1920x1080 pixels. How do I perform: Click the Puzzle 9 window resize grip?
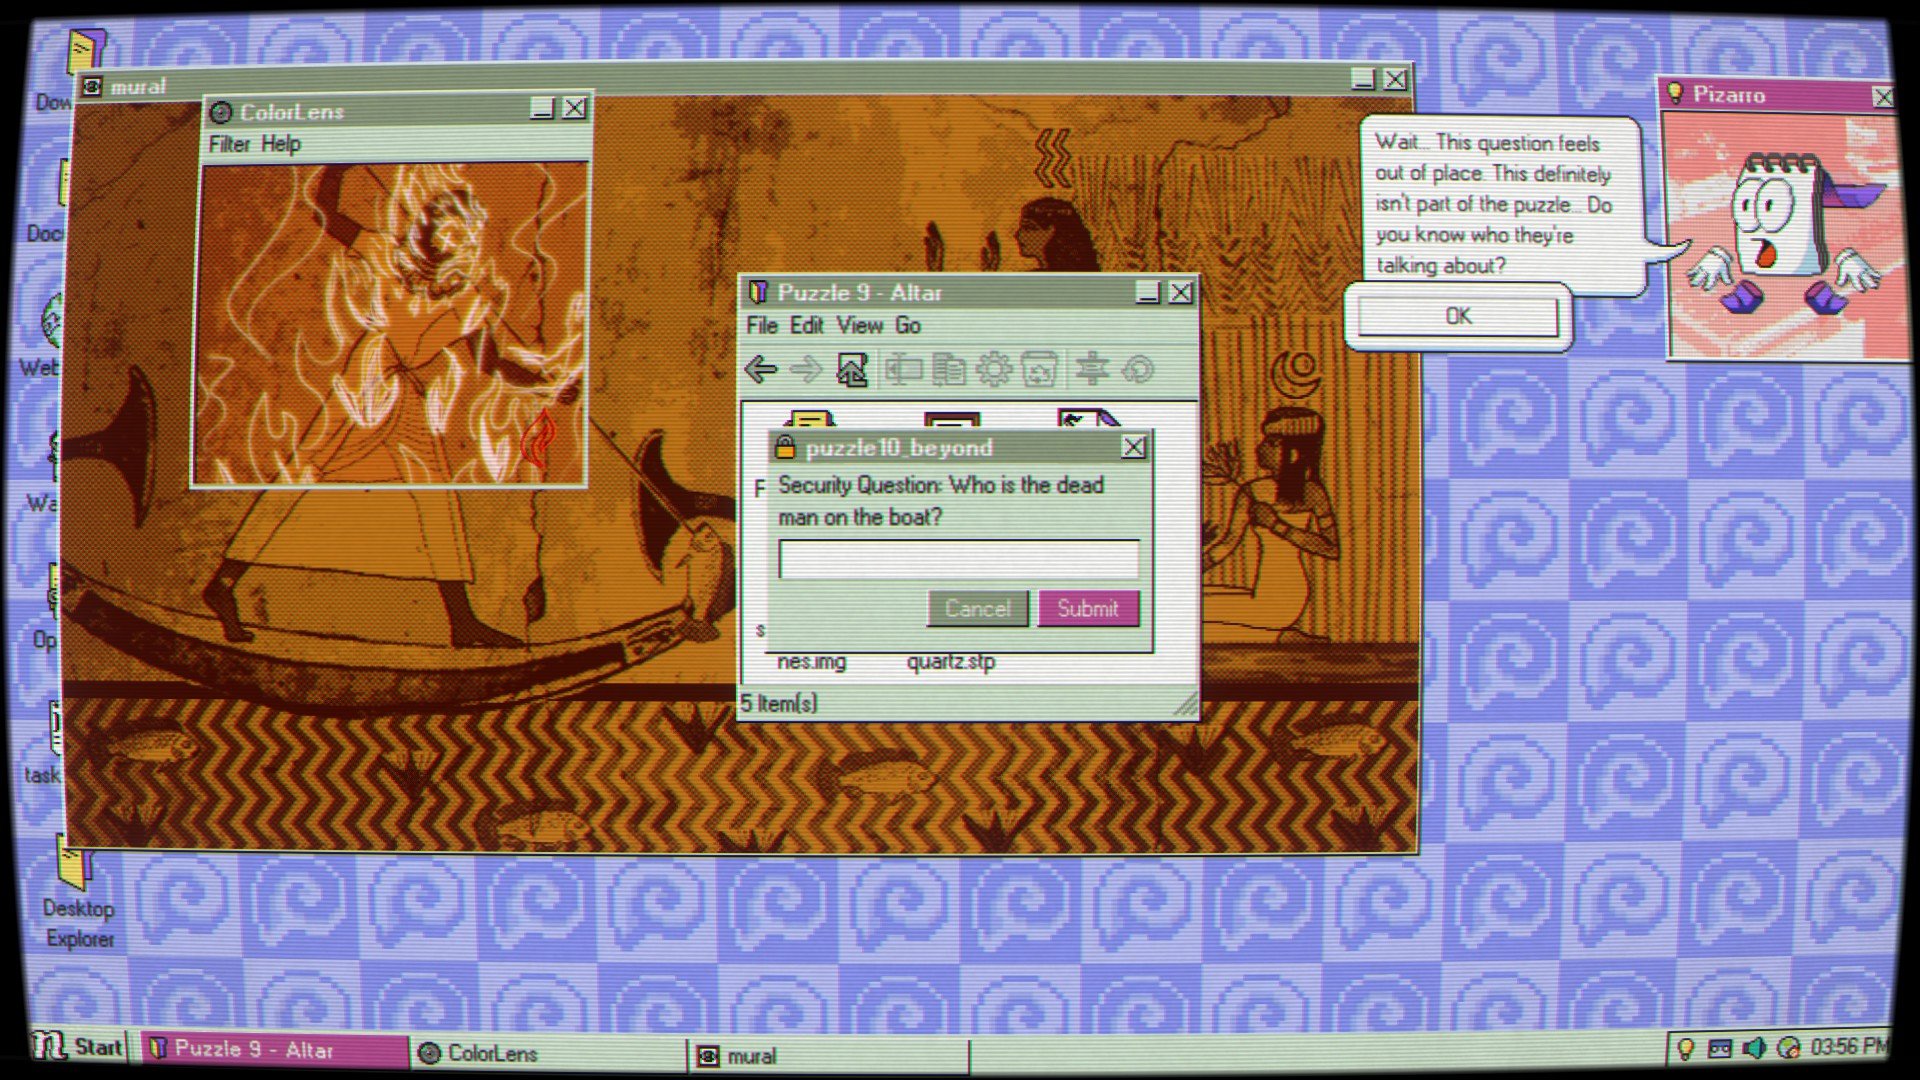pyautogui.click(x=1184, y=705)
